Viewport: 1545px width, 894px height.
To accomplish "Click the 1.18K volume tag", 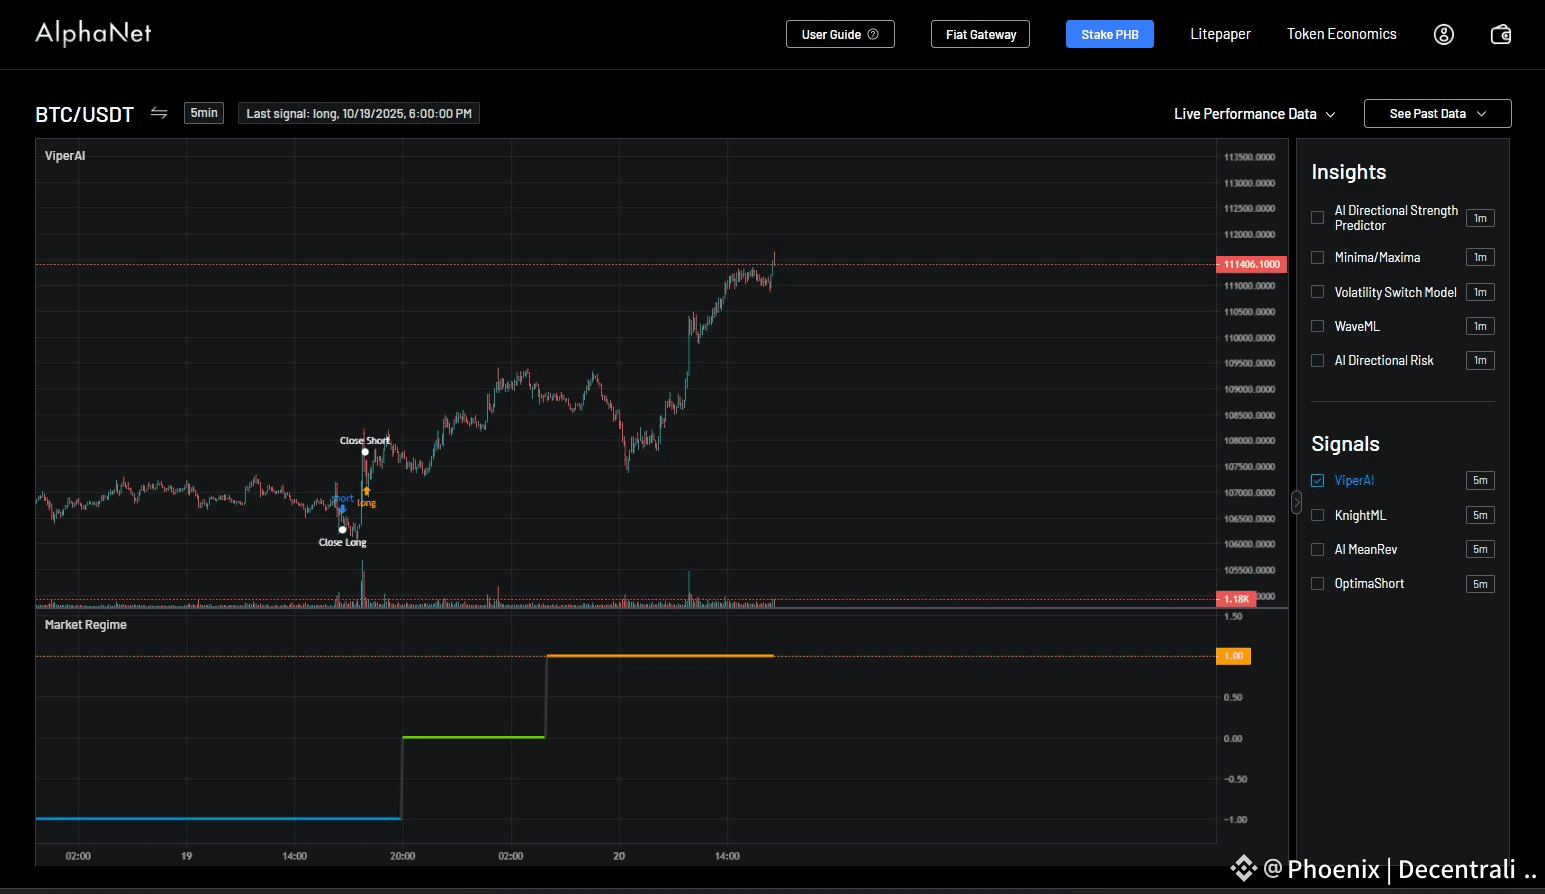I will (1236, 599).
